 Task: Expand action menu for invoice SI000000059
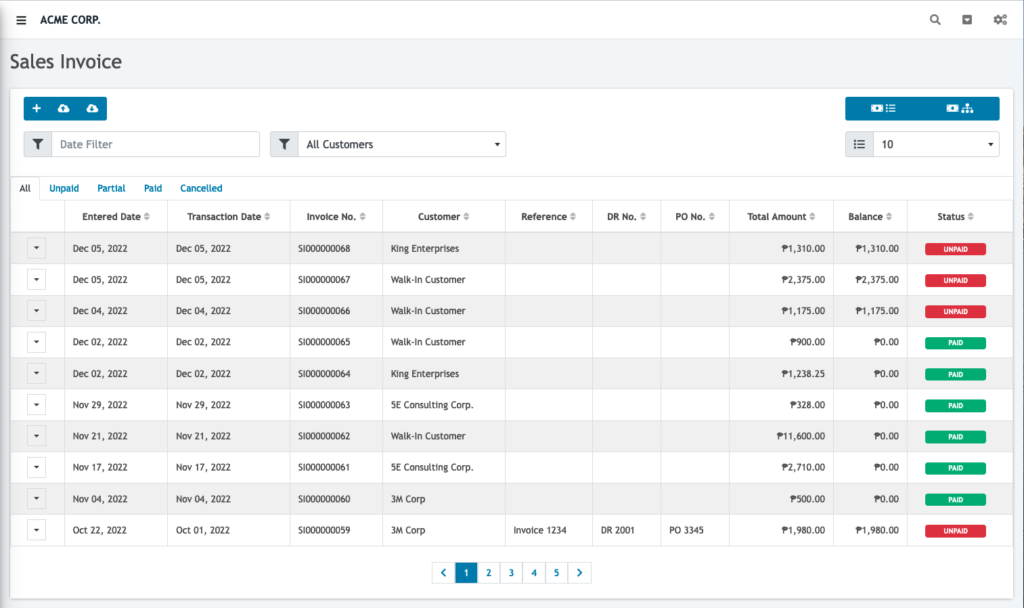coord(36,530)
